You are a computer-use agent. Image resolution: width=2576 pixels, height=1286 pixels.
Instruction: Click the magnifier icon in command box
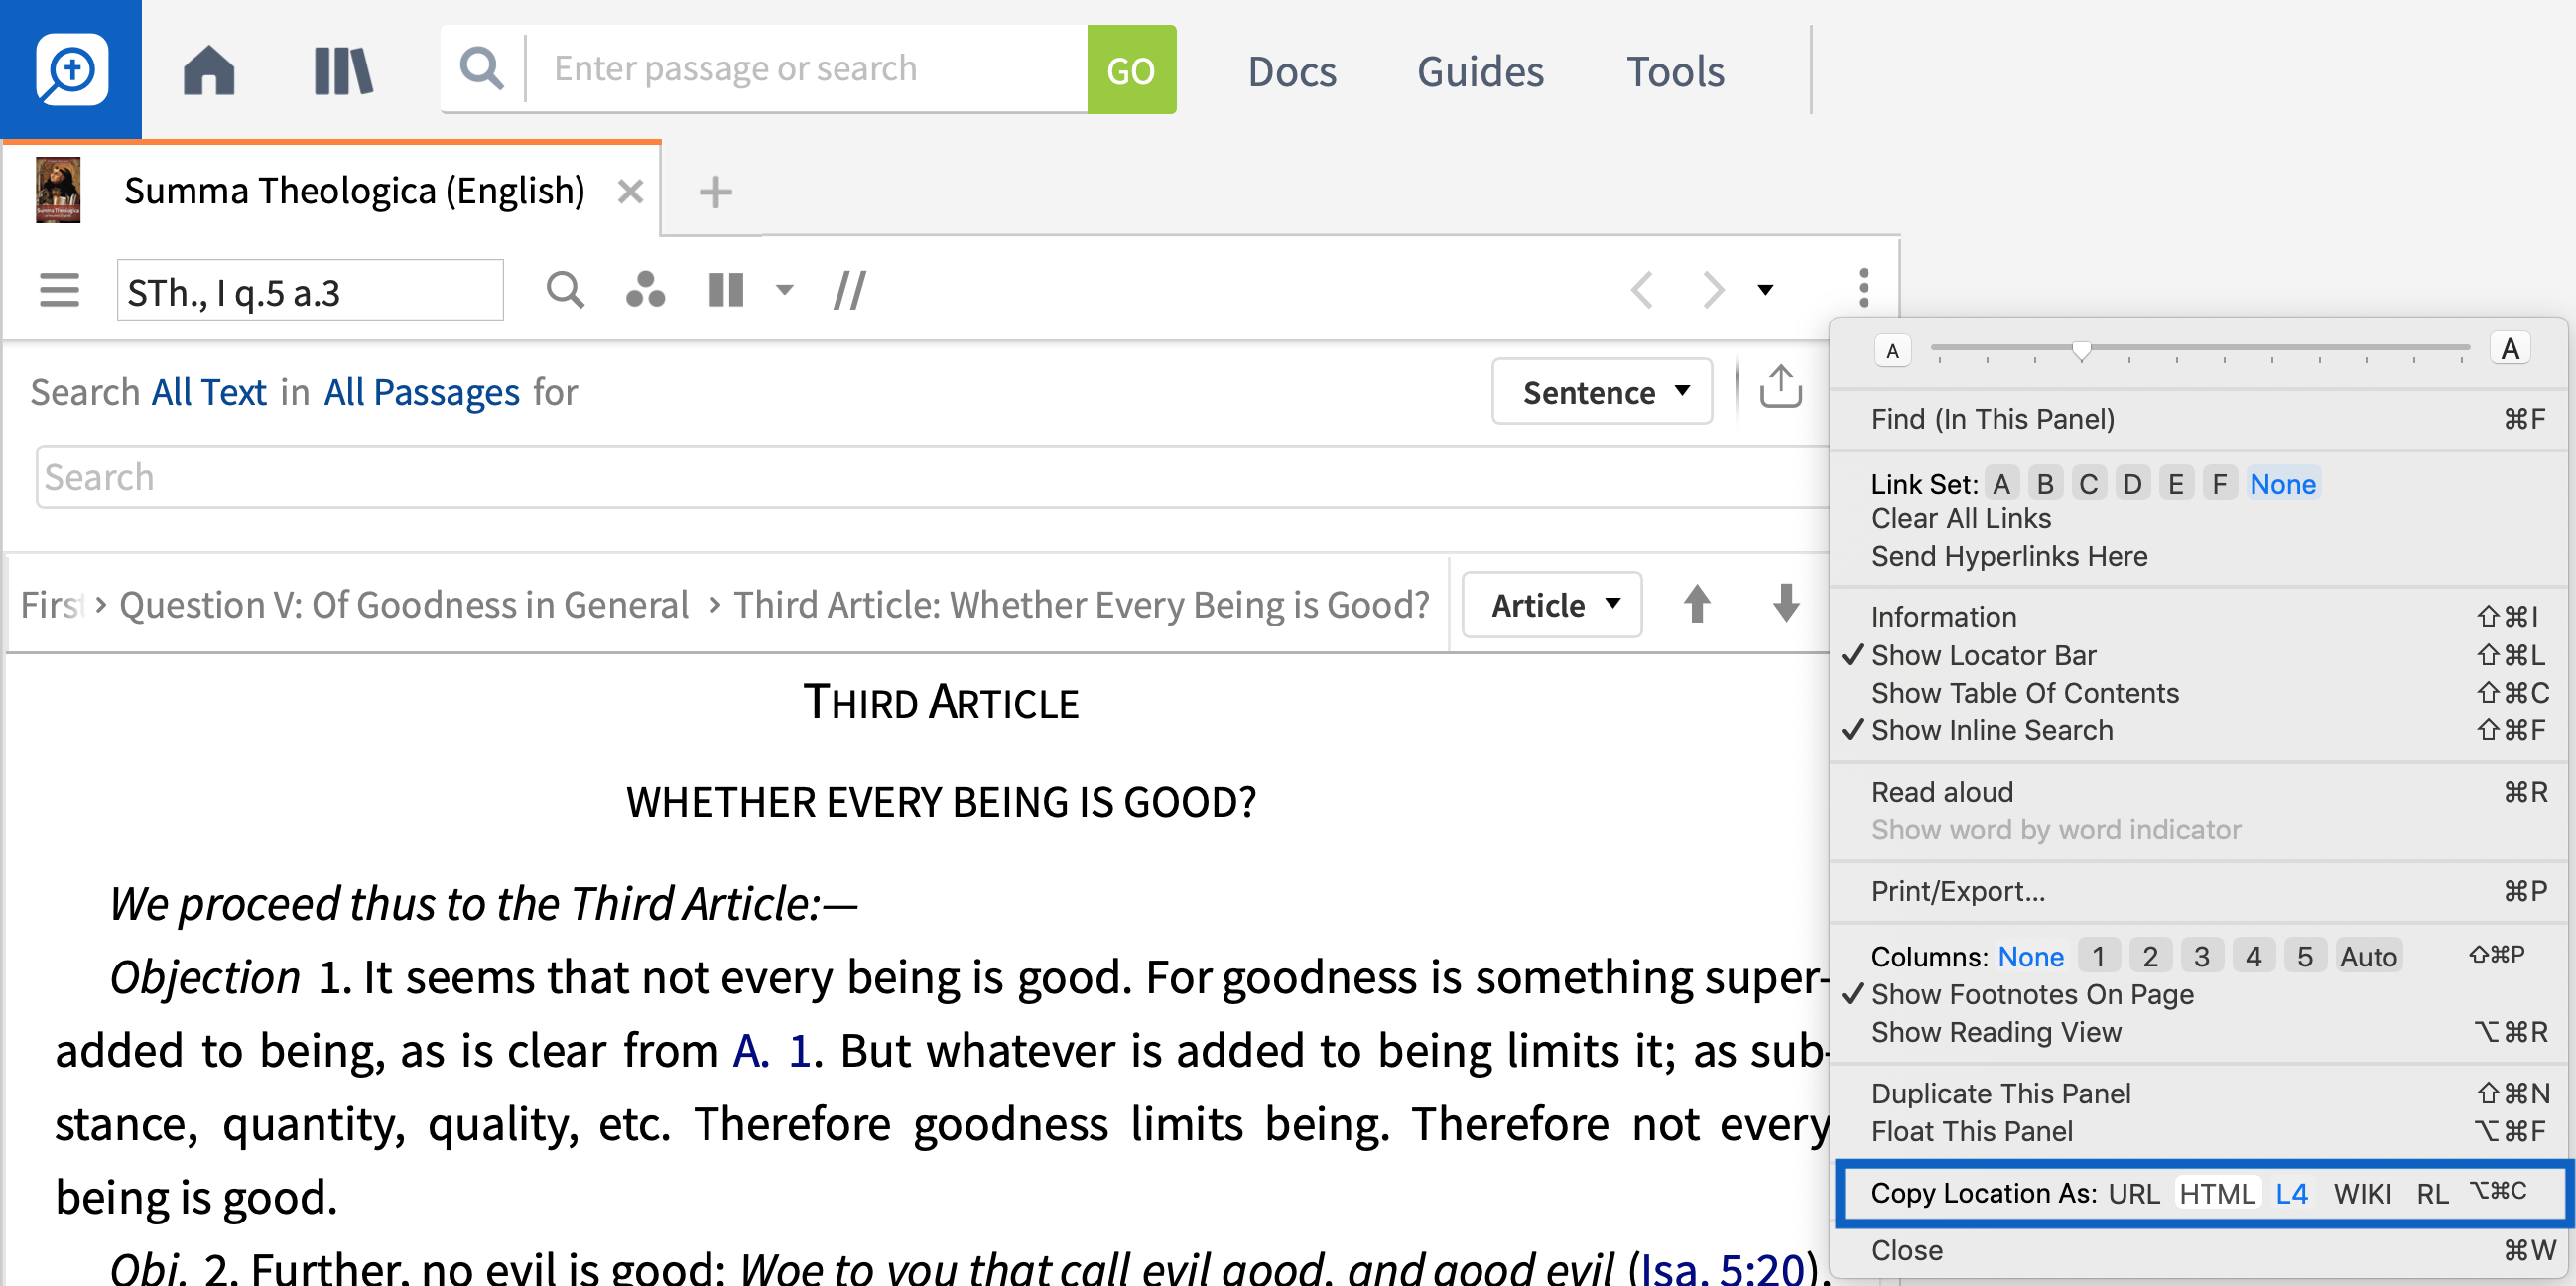pos(482,69)
